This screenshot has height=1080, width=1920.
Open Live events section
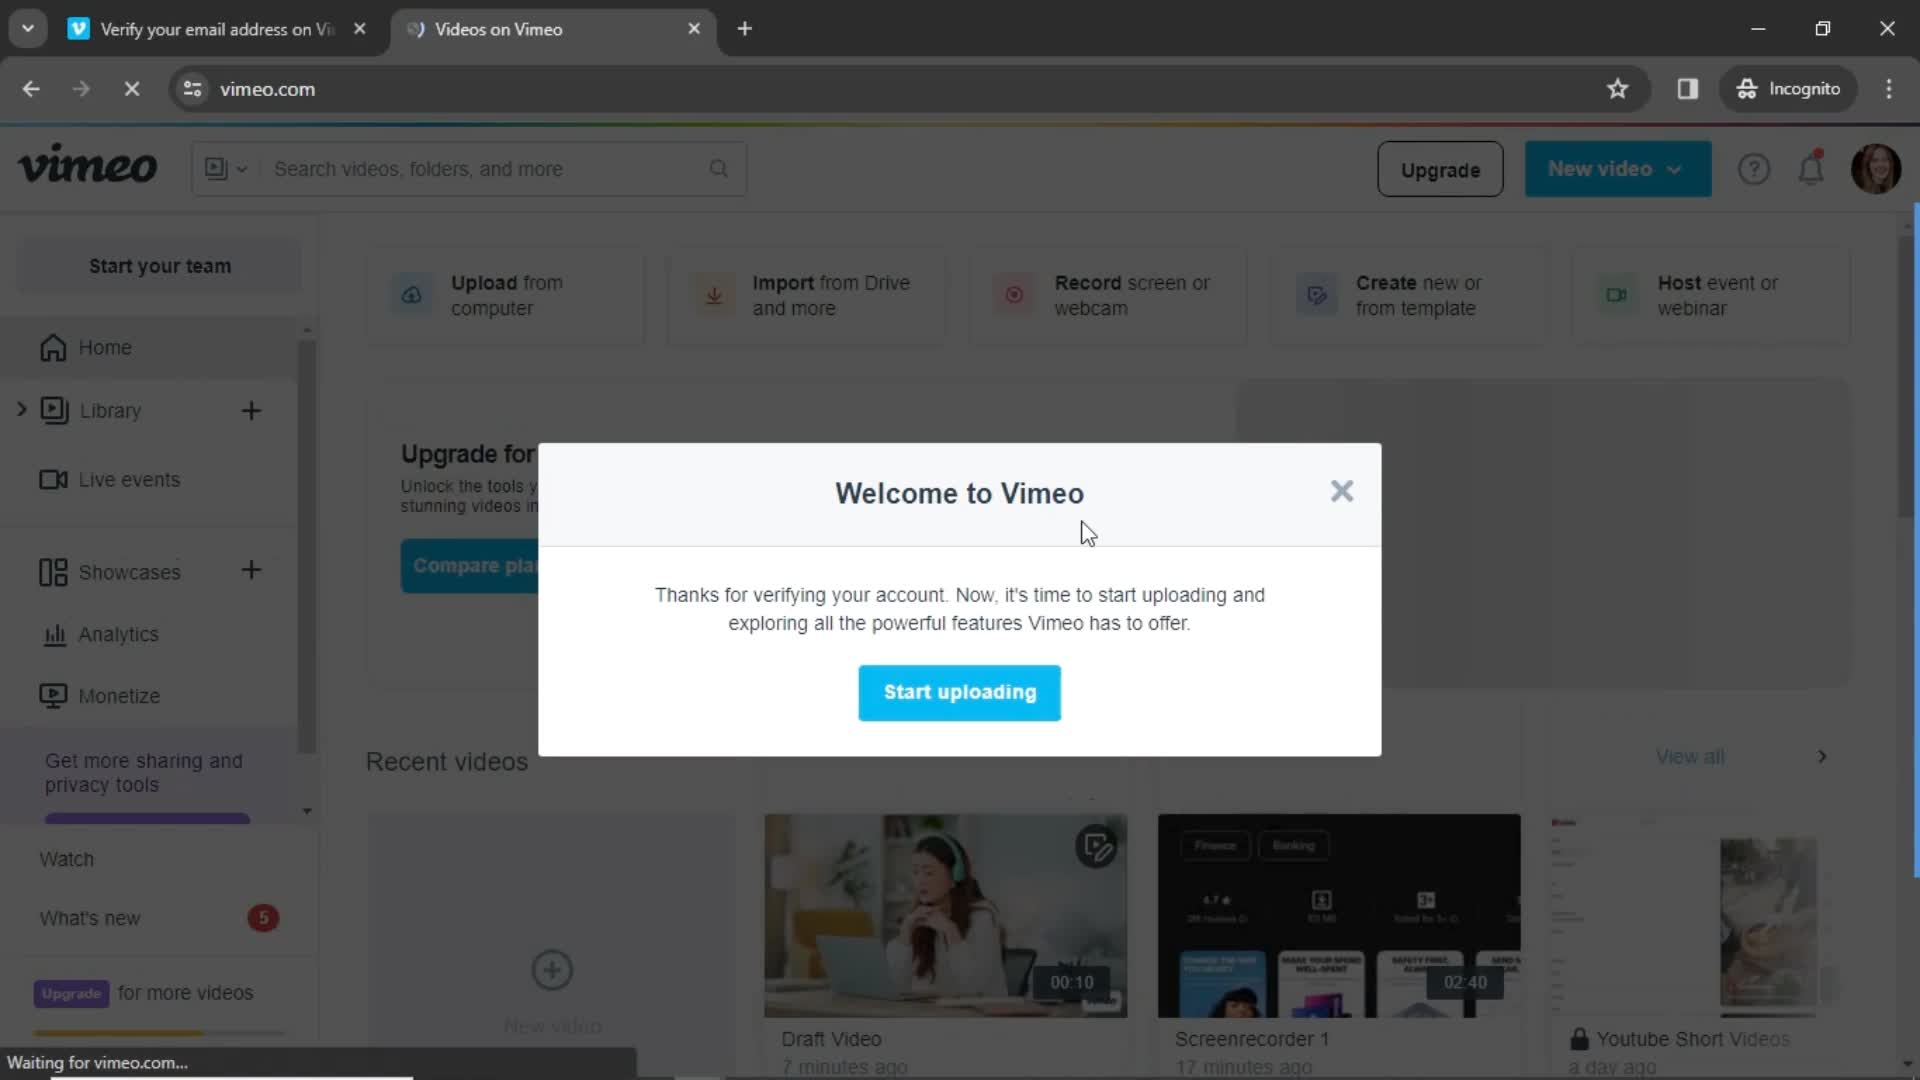(x=129, y=479)
